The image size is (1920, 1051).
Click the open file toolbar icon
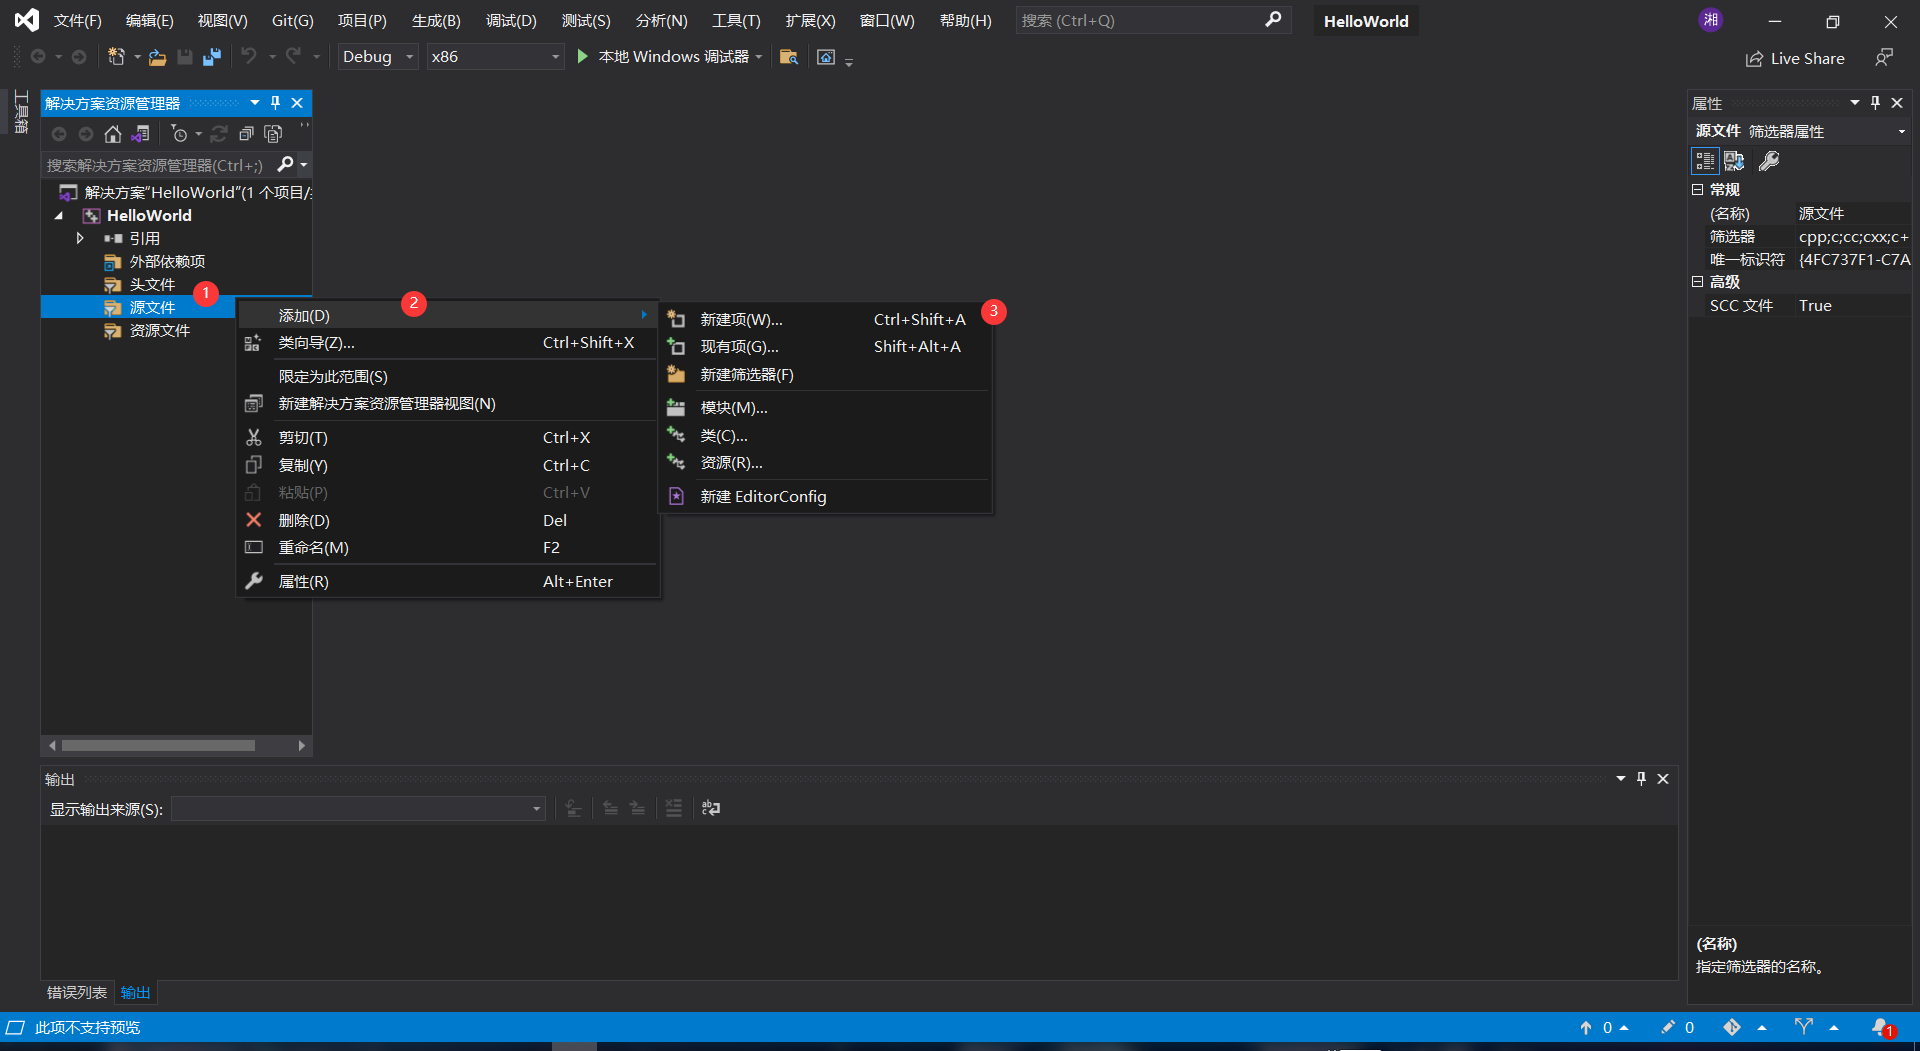click(157, 57)
